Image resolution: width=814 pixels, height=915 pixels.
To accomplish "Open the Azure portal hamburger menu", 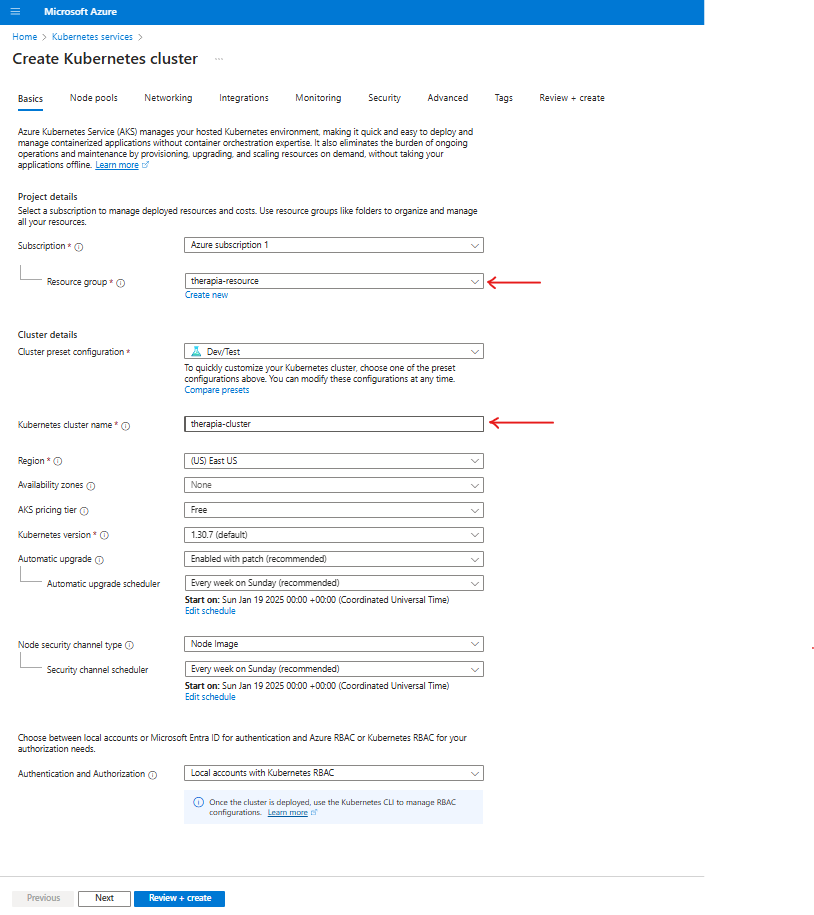I will (x=15, y=12).
